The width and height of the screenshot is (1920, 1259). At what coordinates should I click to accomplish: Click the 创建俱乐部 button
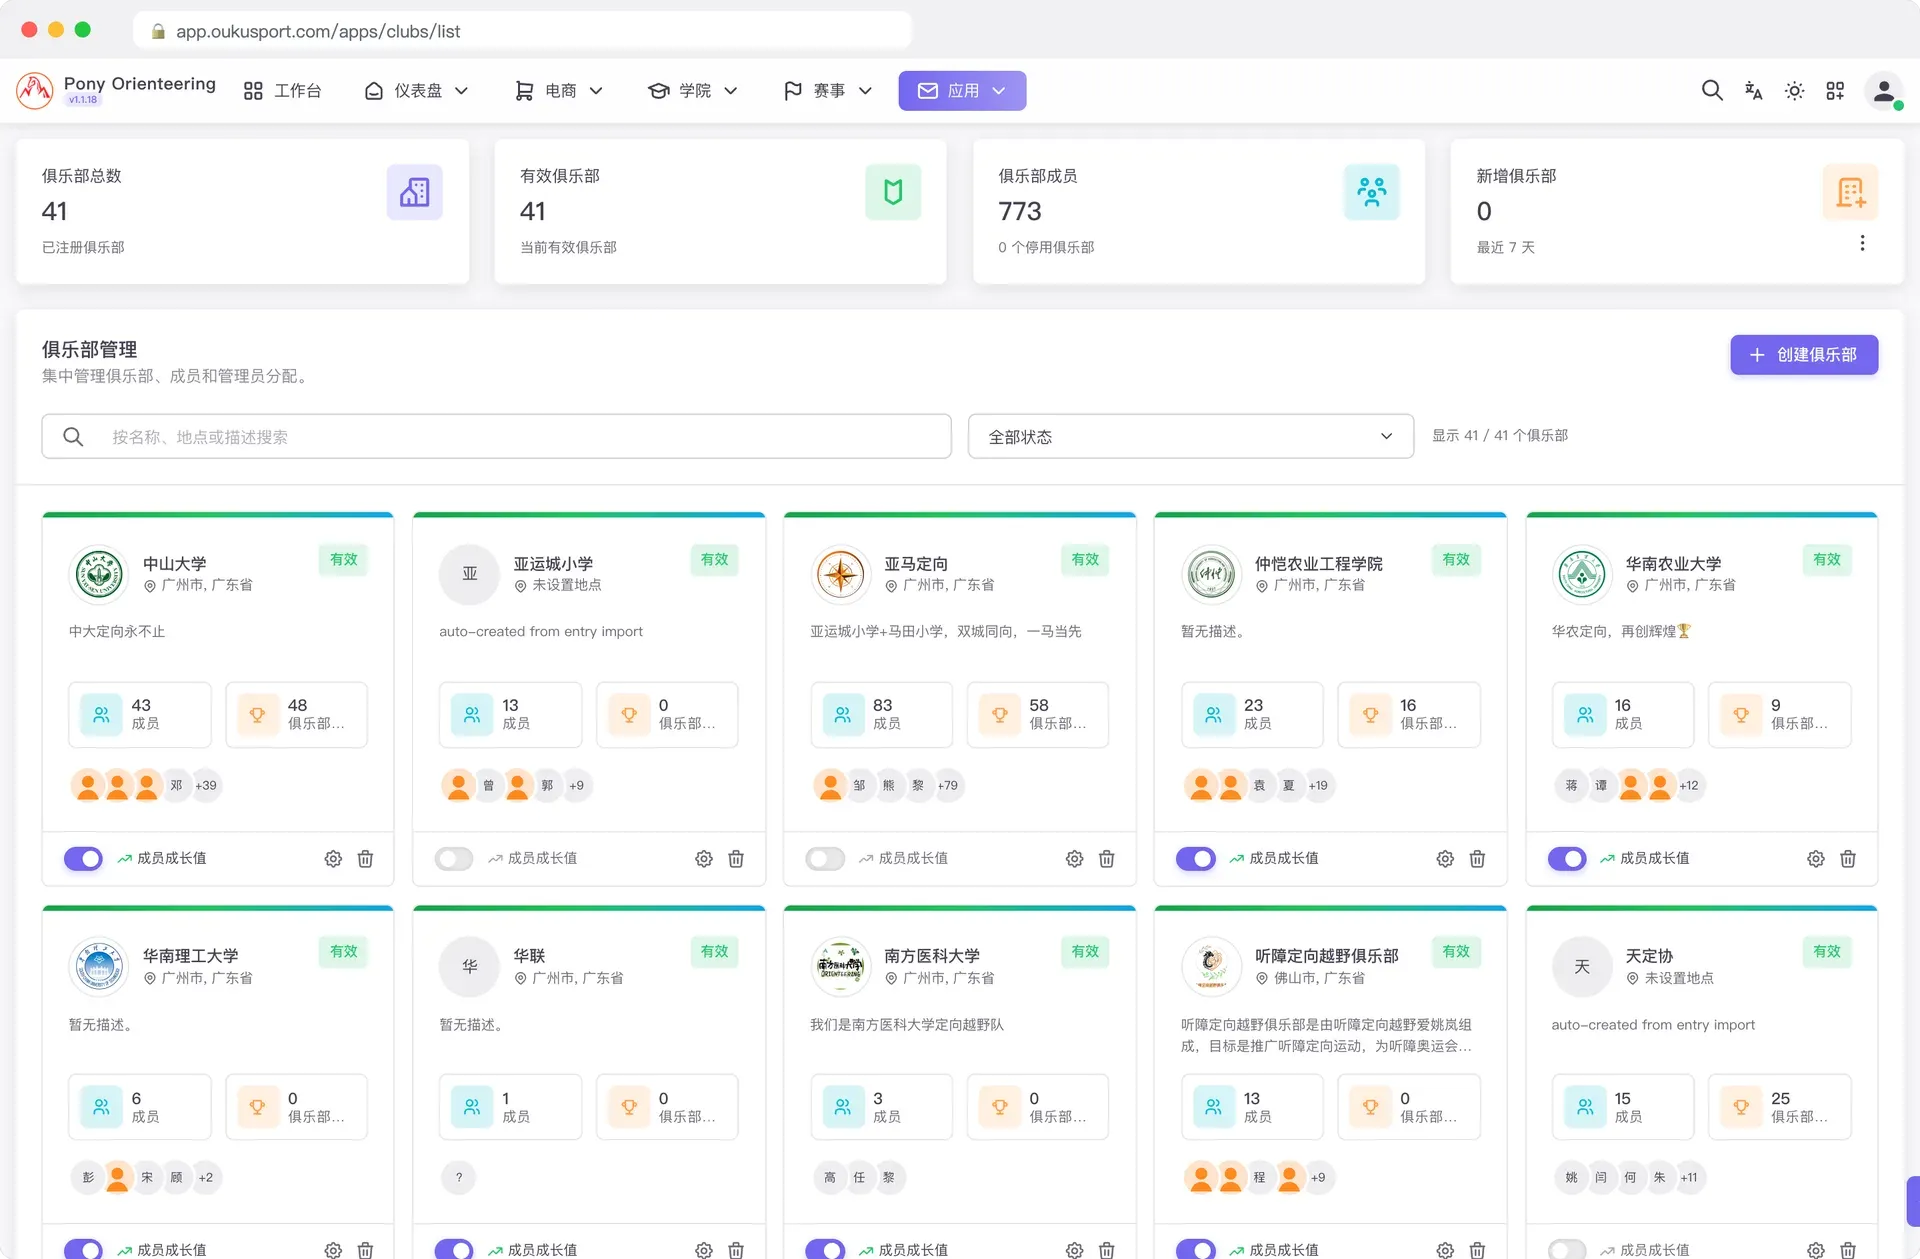coord(1804,355)
